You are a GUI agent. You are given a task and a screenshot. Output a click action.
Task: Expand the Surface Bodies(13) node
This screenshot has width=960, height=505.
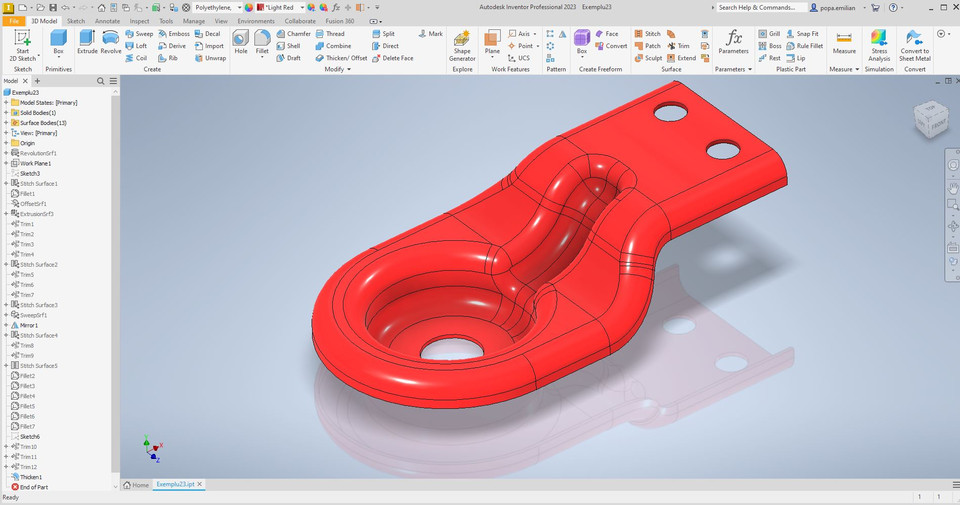tap(6, 122)
